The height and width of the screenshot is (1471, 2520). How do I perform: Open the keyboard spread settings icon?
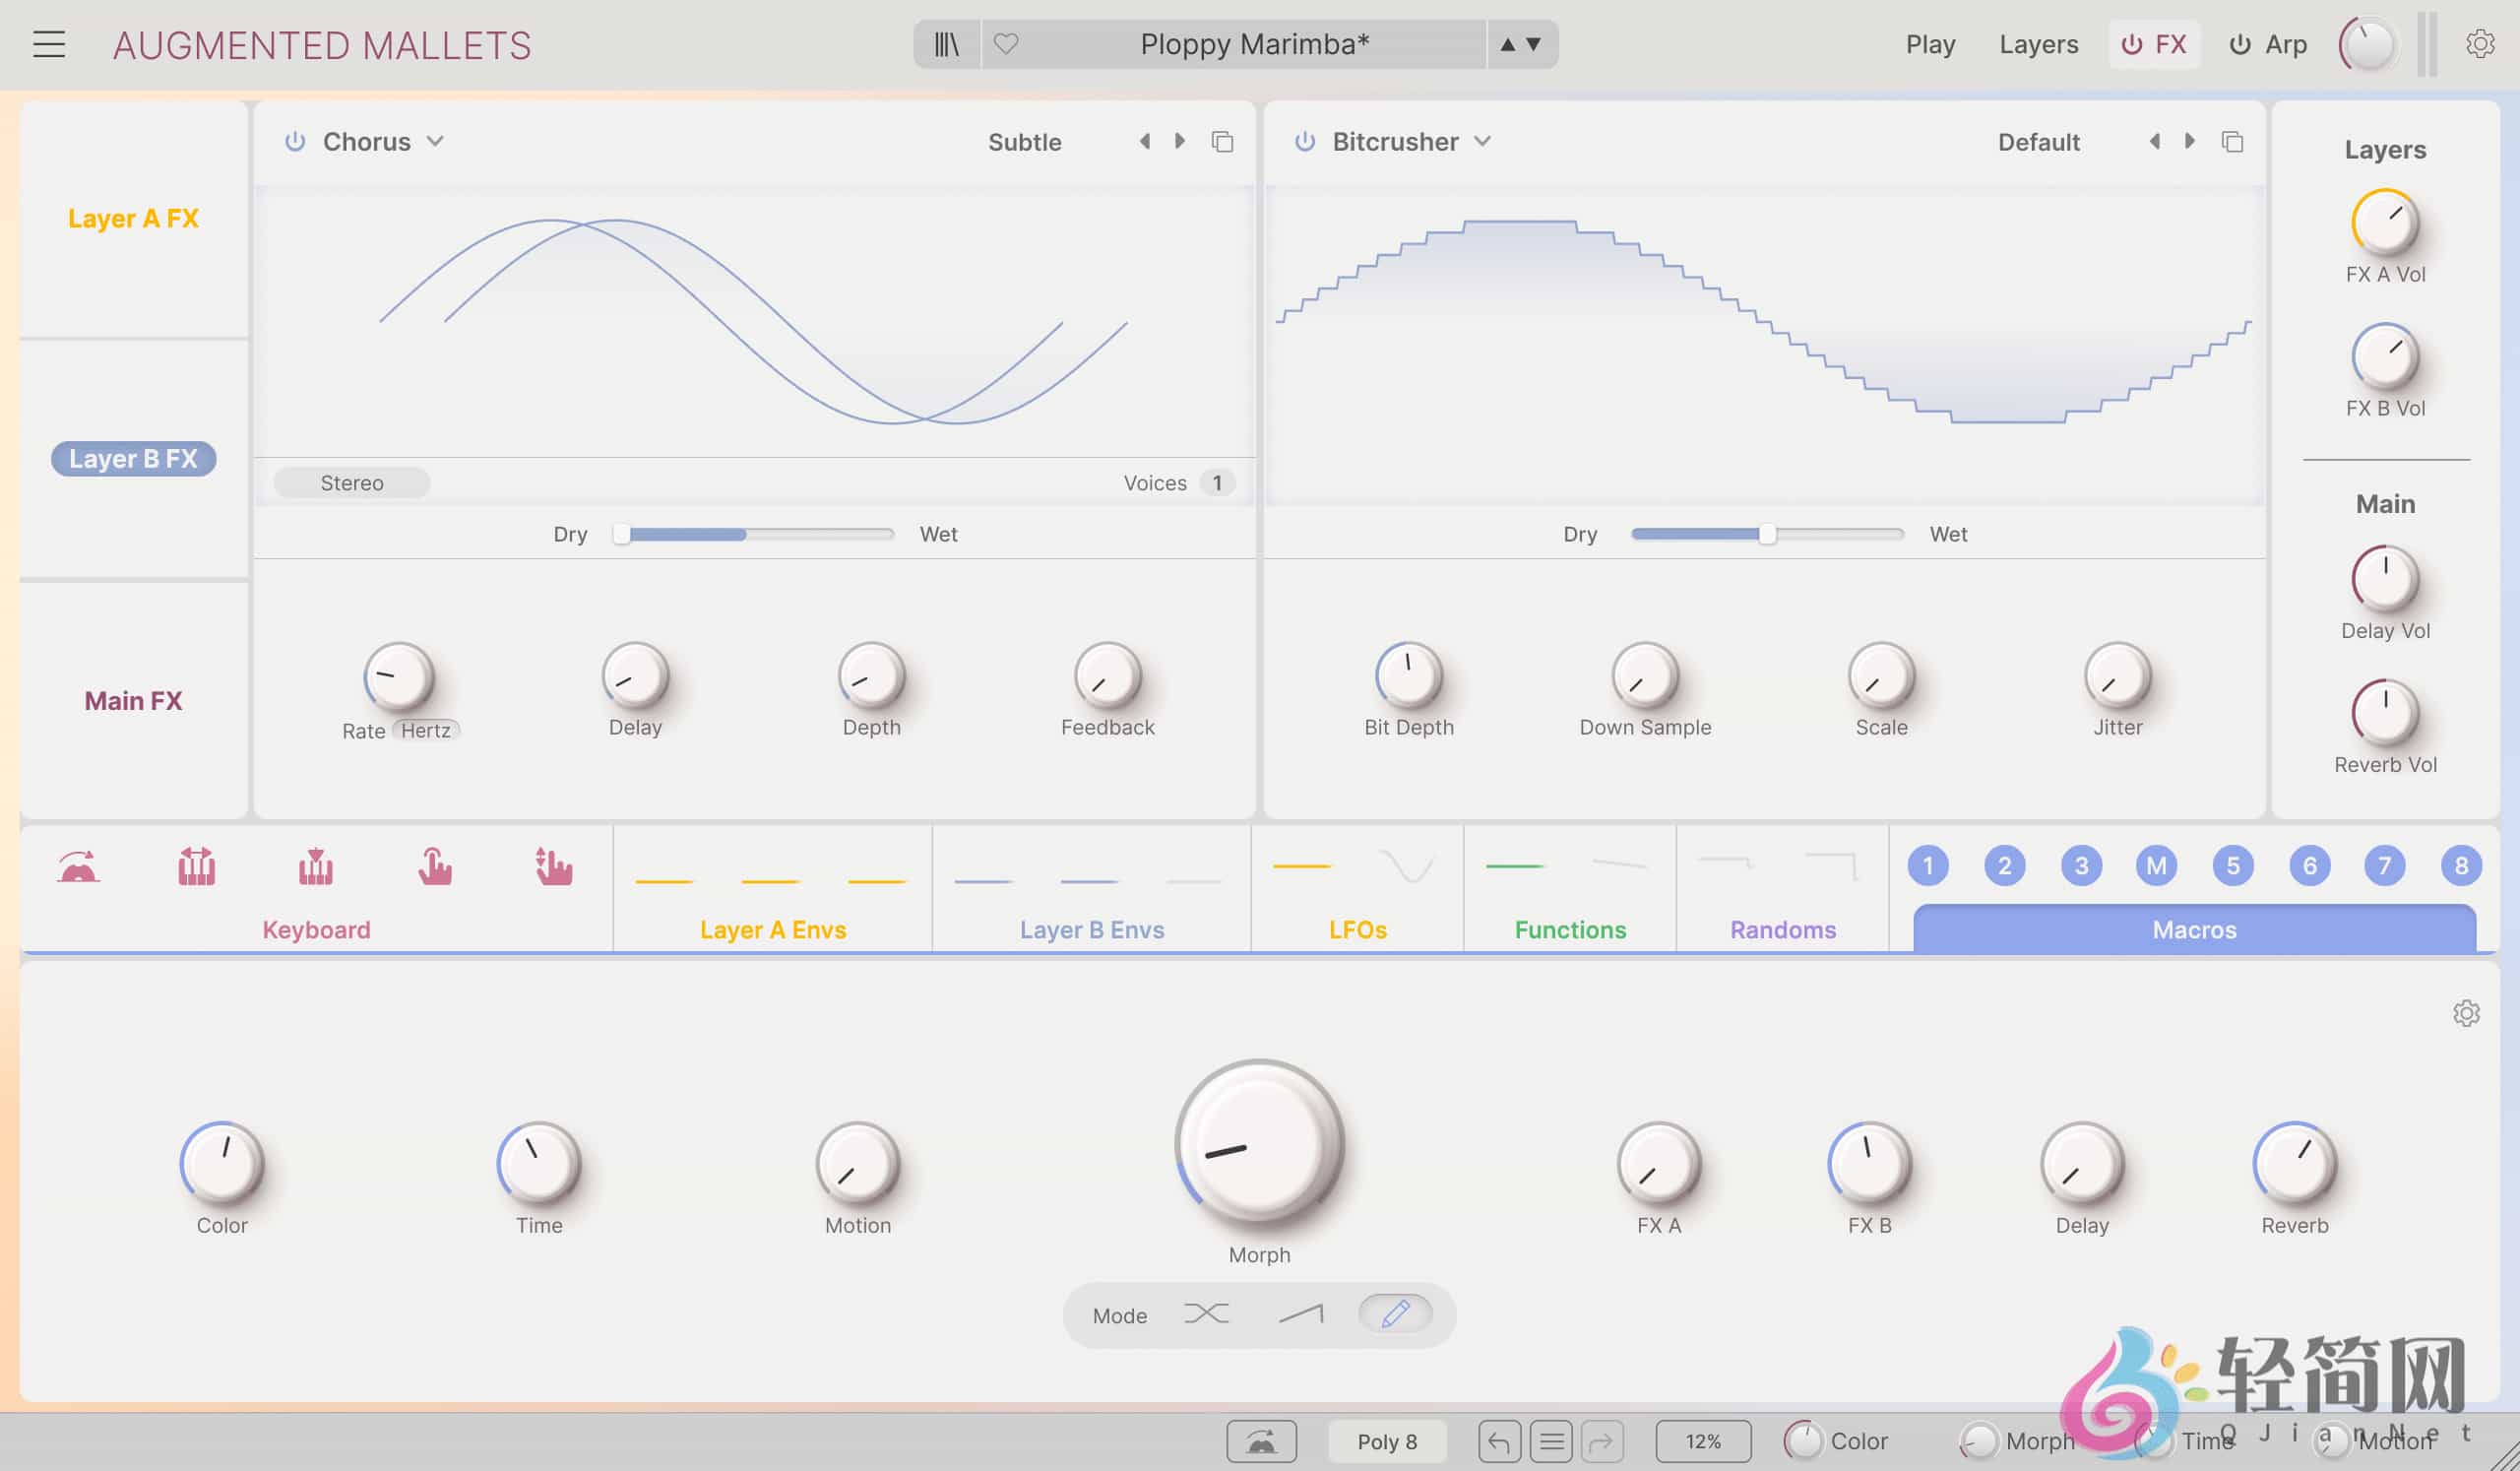coord(196,866)
